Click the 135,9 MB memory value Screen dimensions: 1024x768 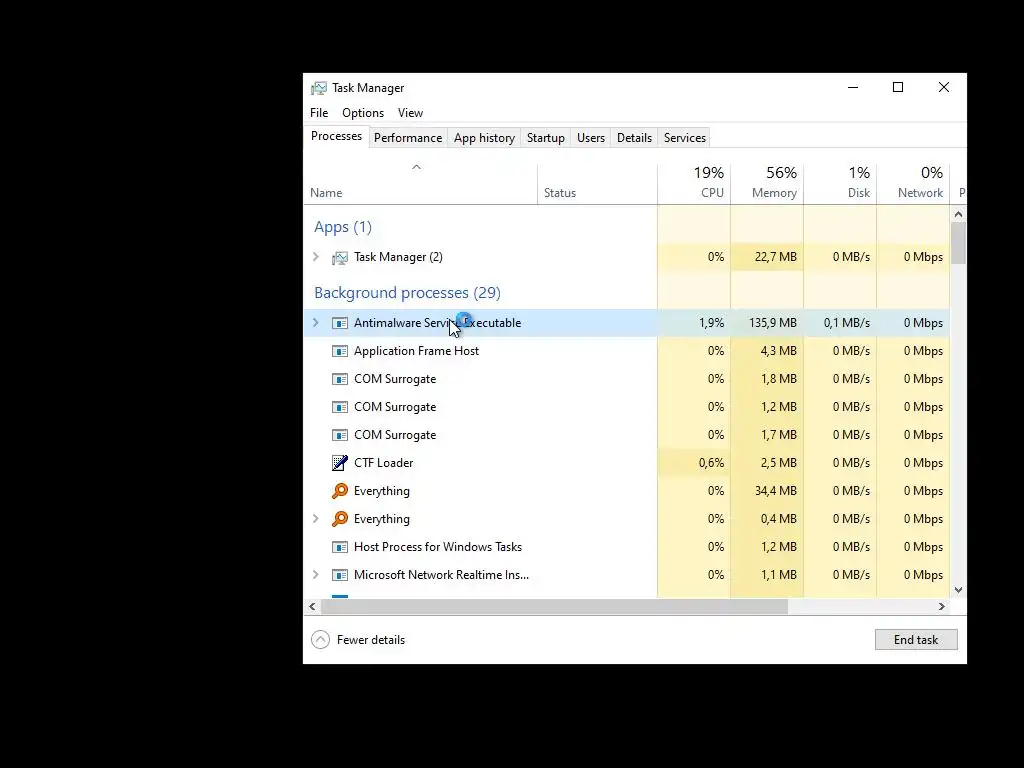pos(773,323)
